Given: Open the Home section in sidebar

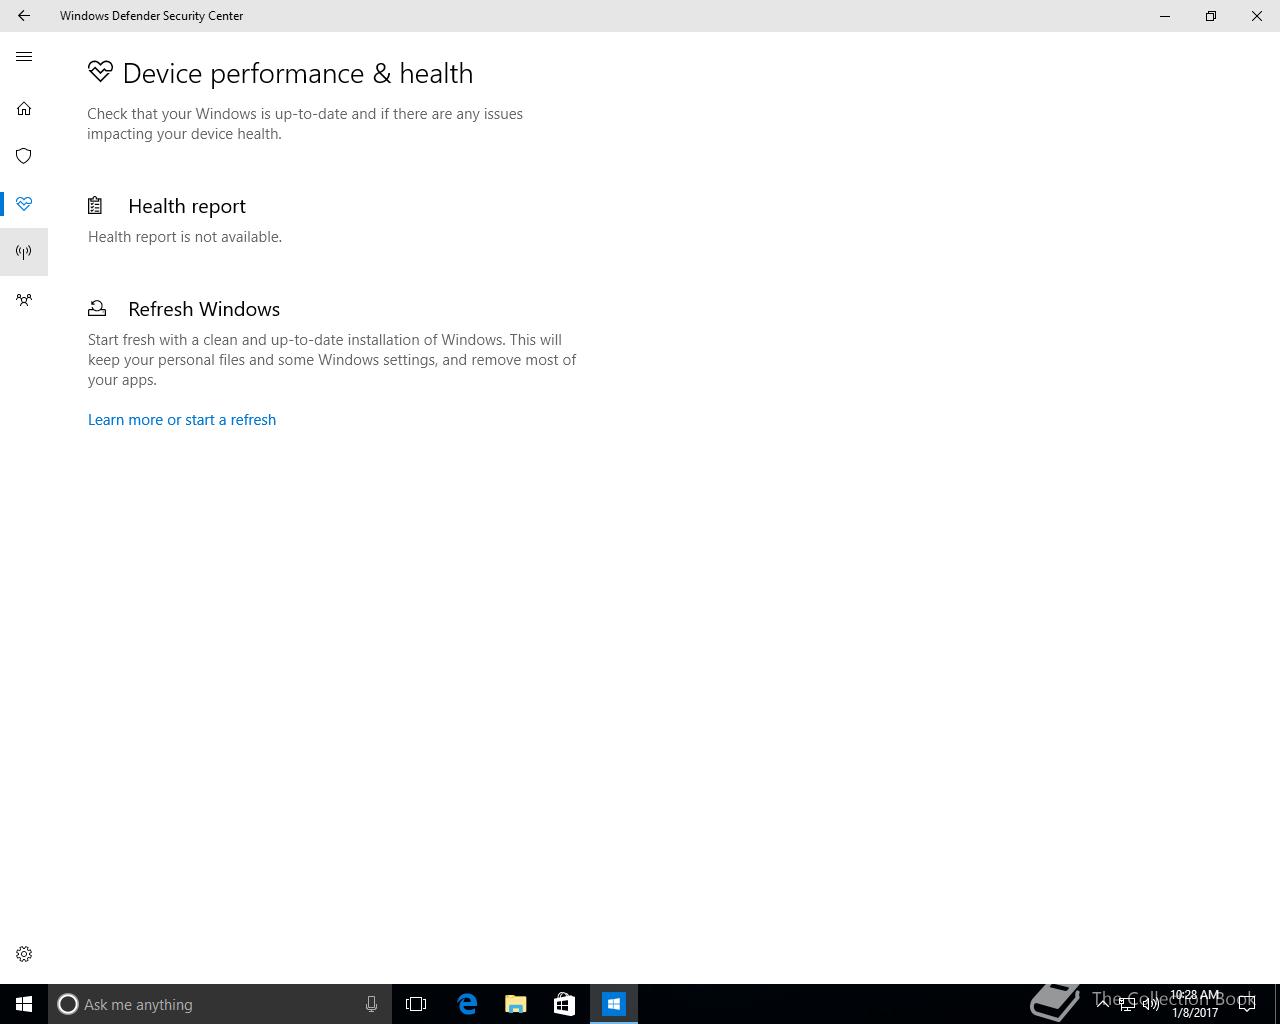Looking at the screenshot, I should tap(24, 108).
